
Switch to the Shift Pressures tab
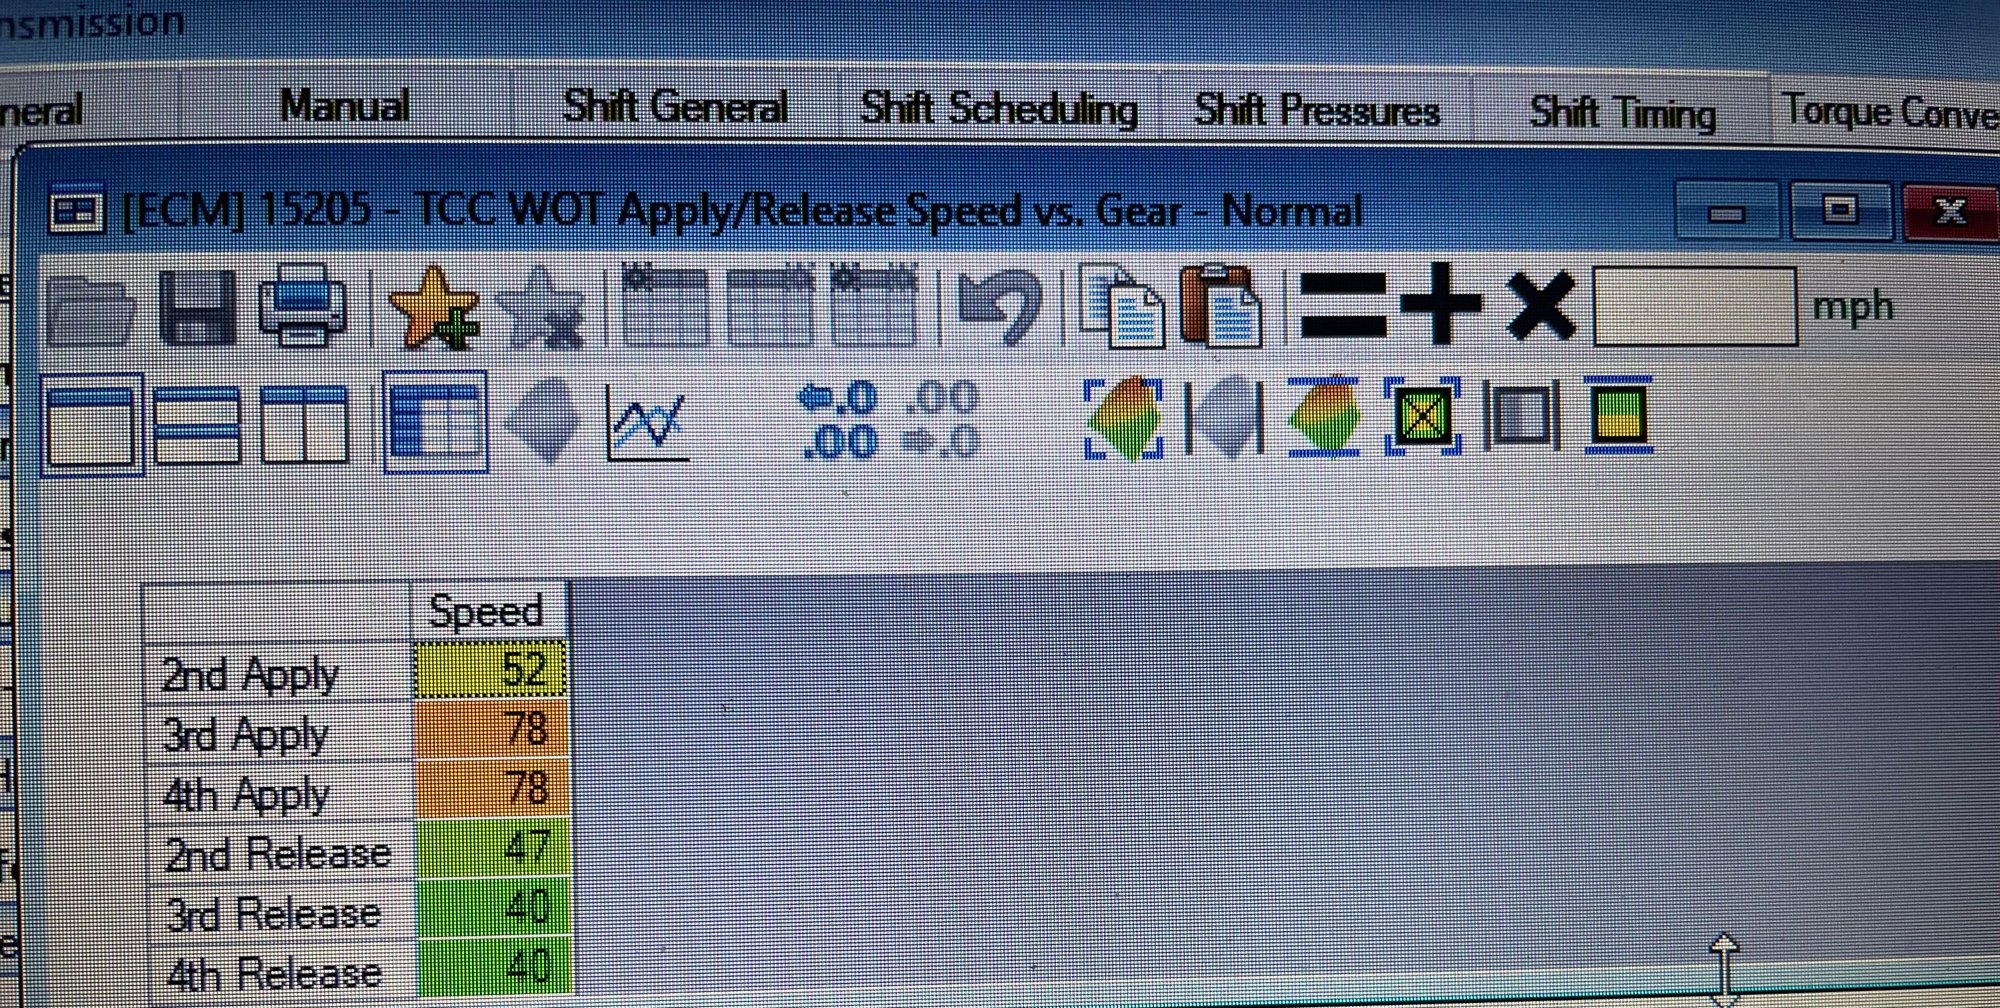(1316, 111)
